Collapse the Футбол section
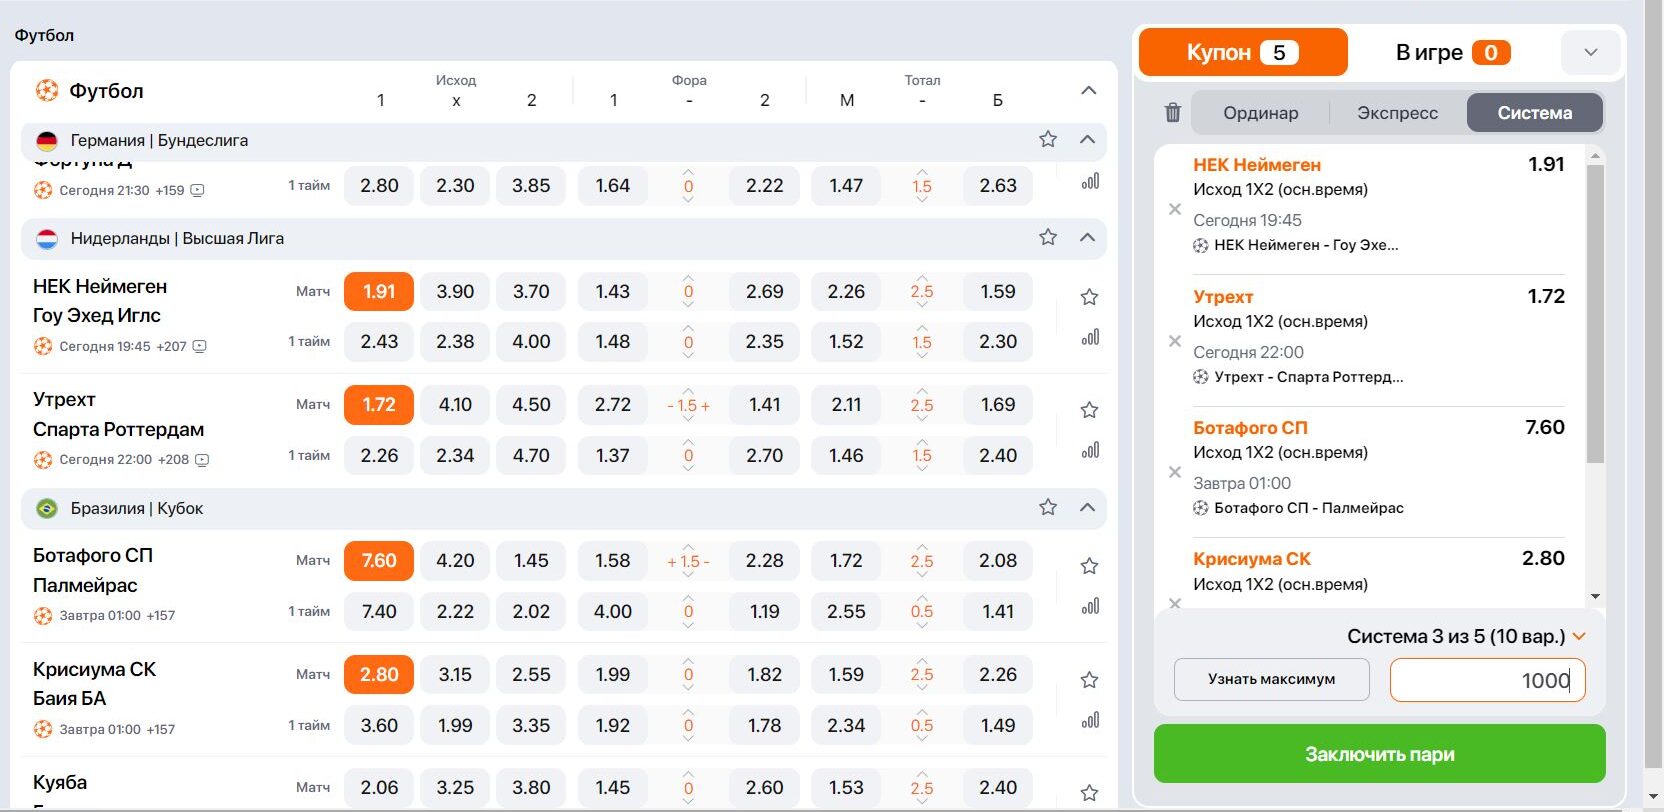Viewport: 1664px width, 812px height. click(1089, 90)
